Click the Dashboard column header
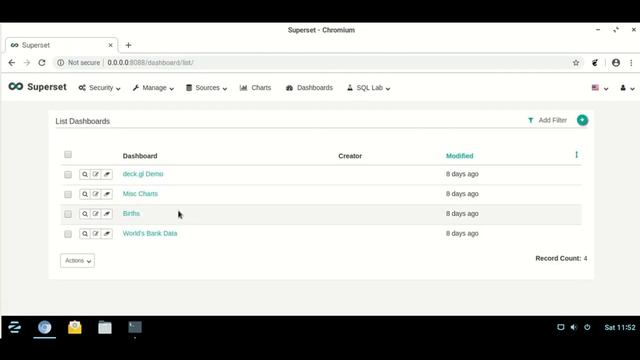This screenshot has width=640, height=360. [140, 156]
